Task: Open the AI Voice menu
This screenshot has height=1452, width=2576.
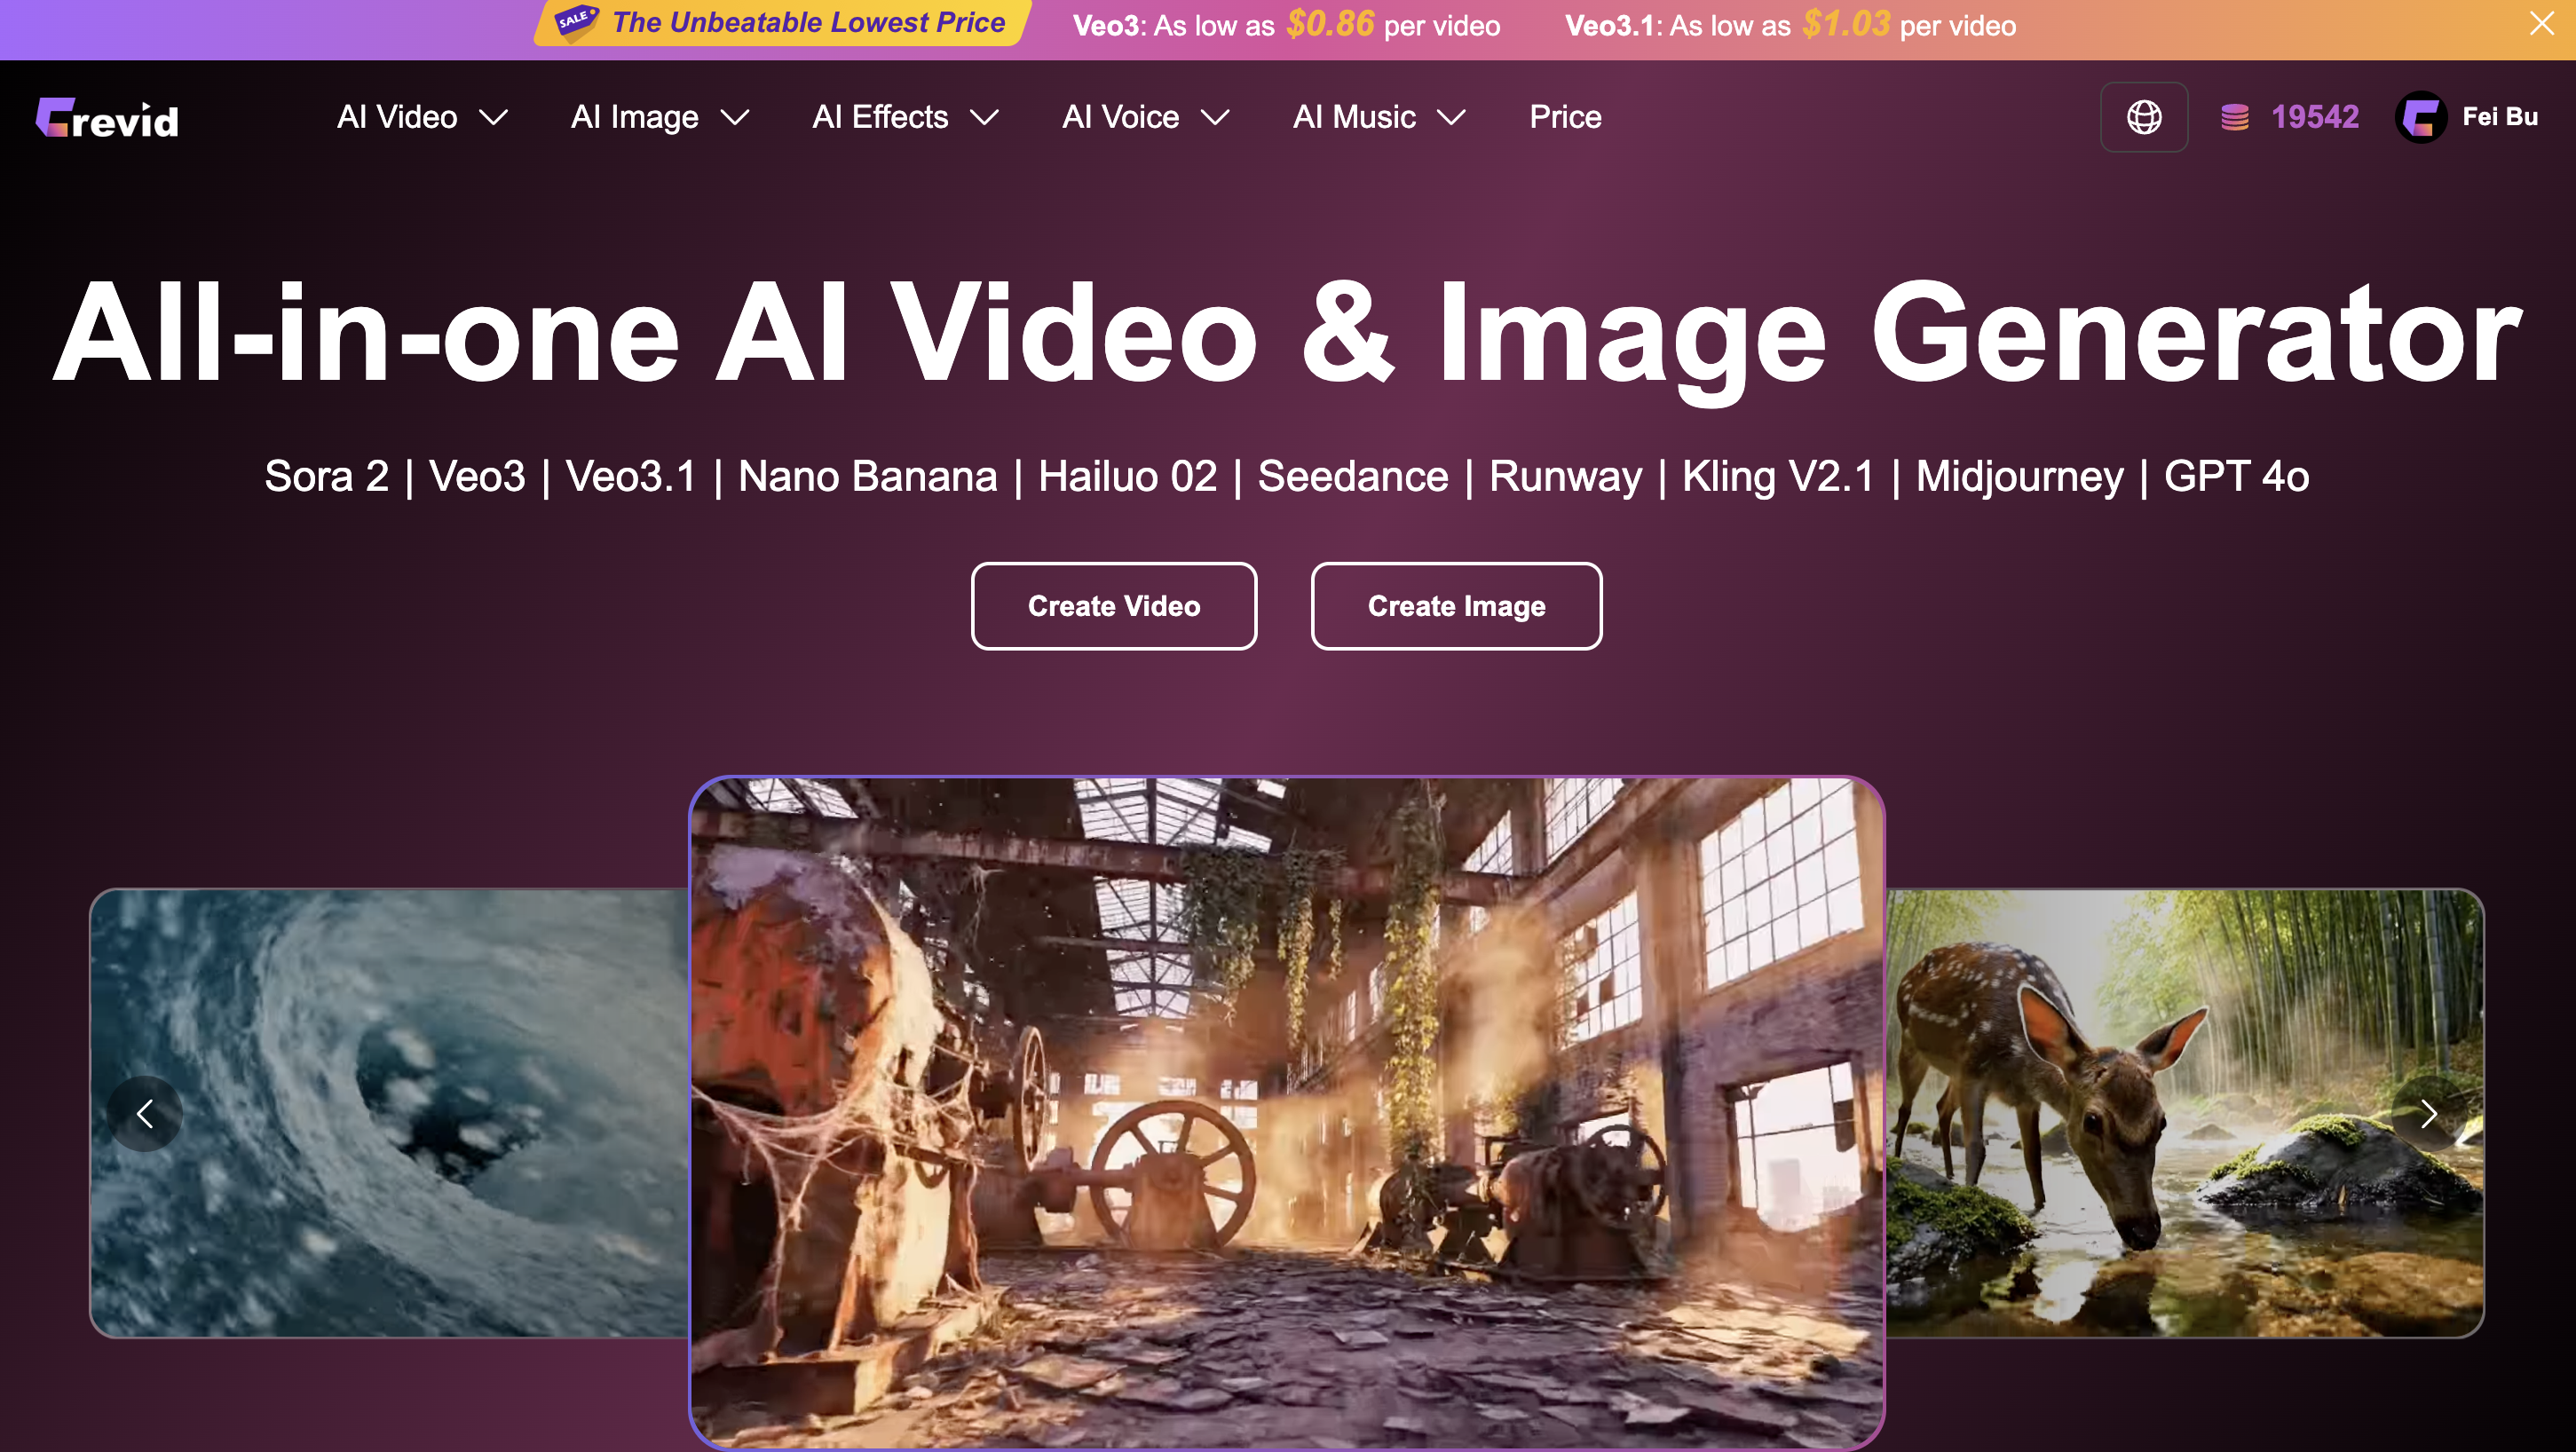Action: pyautogui.click(x=1145, y=117)
